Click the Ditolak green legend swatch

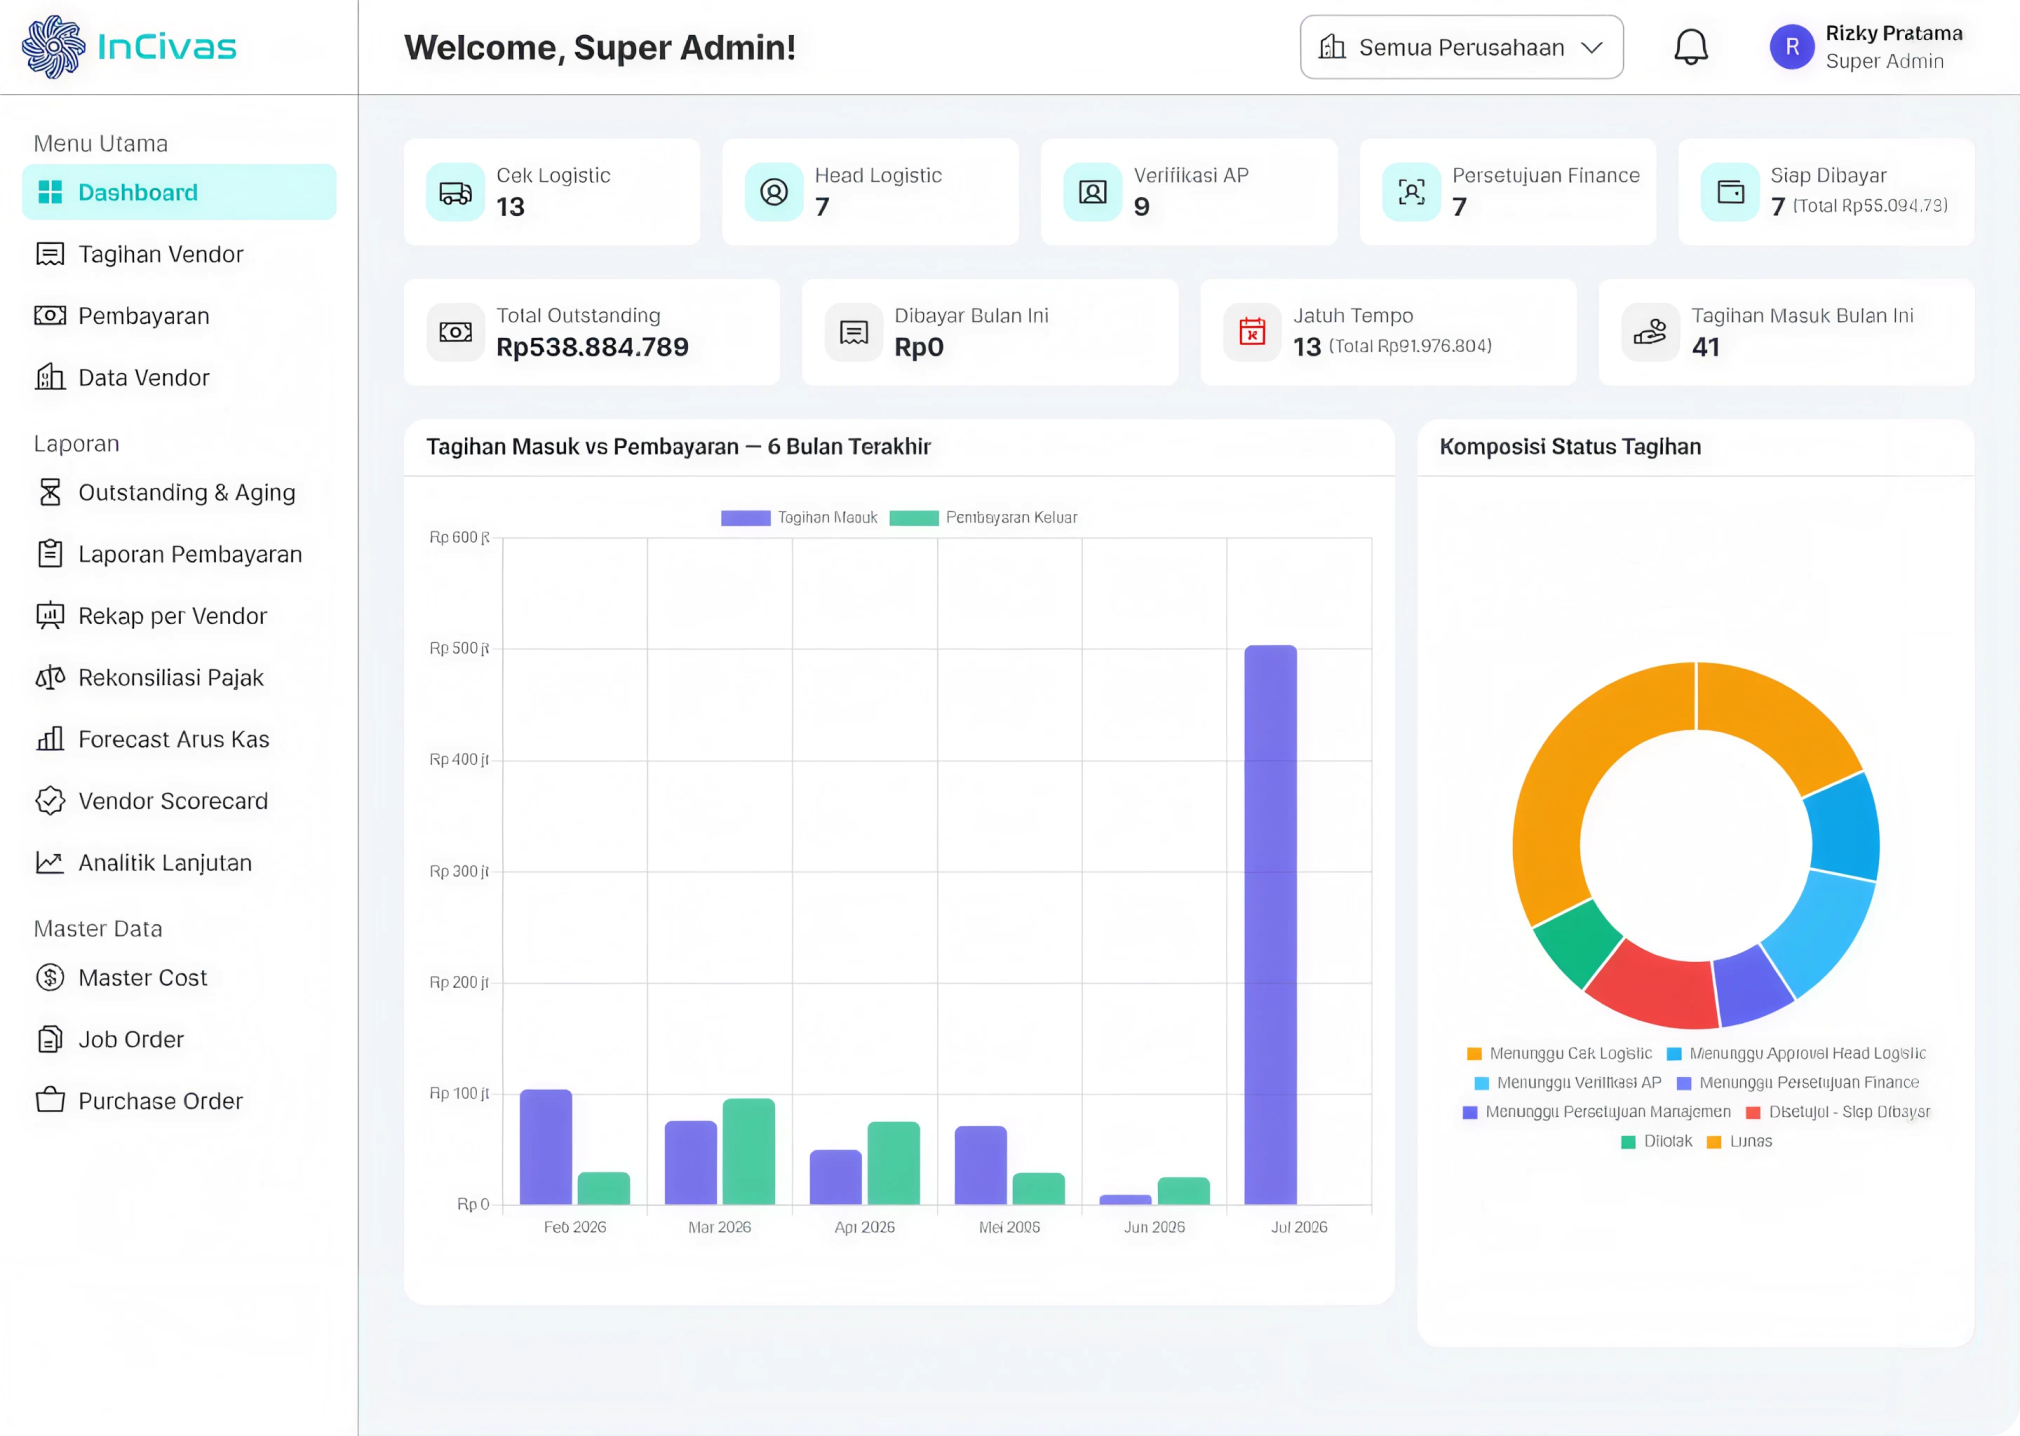click(1628, 1142)
